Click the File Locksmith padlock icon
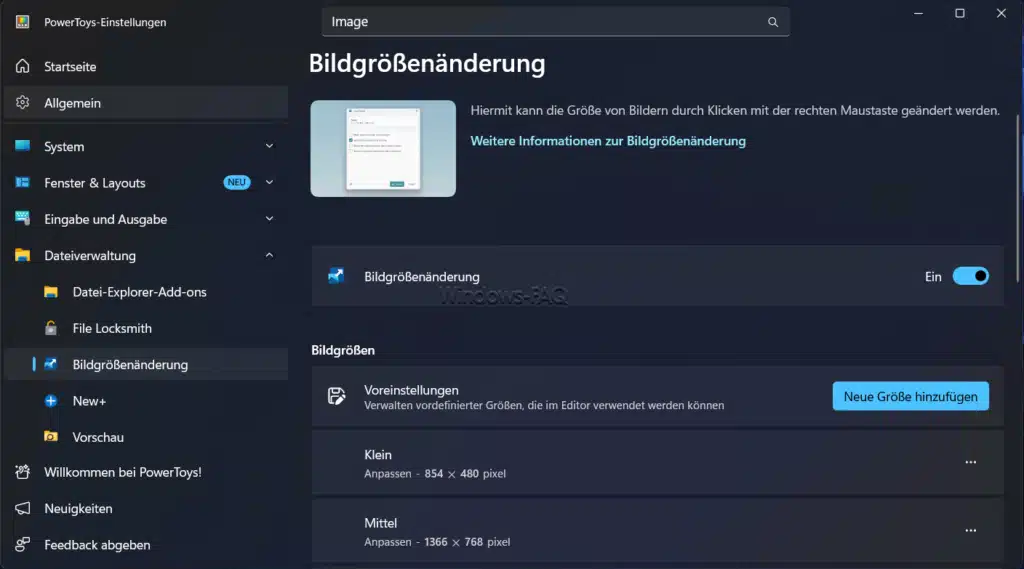 coord(51,327)
